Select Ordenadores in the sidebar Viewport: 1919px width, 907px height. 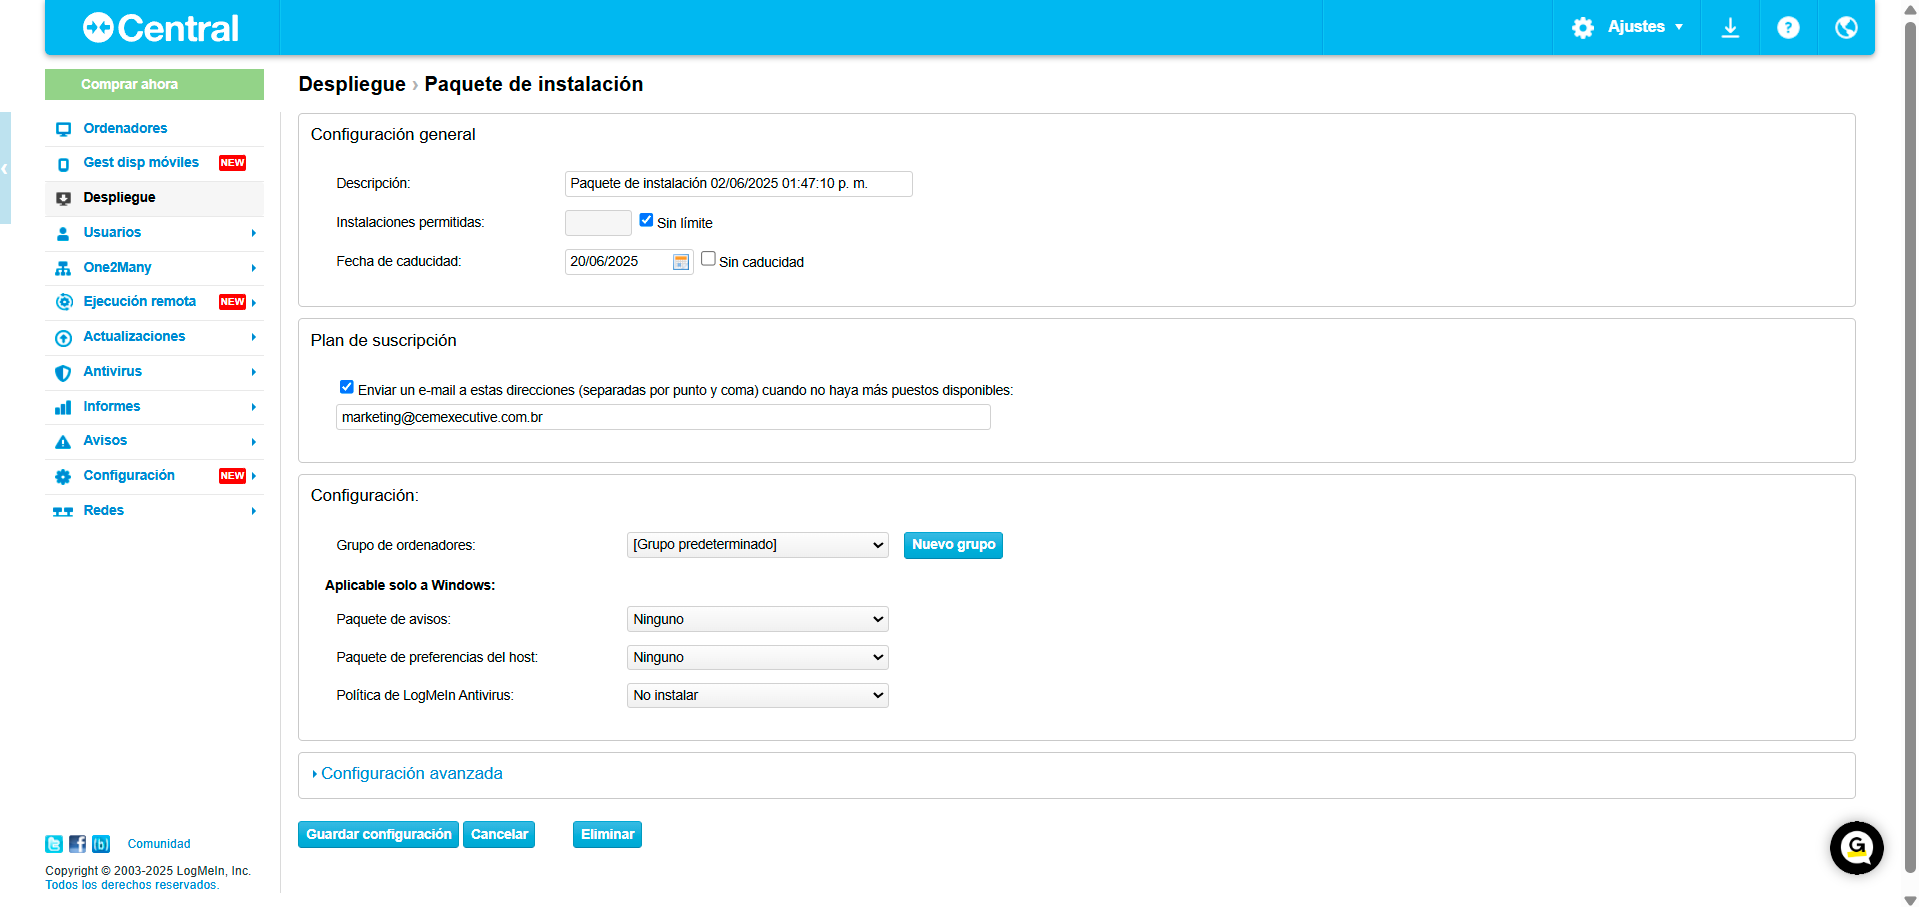click(125, 128)
